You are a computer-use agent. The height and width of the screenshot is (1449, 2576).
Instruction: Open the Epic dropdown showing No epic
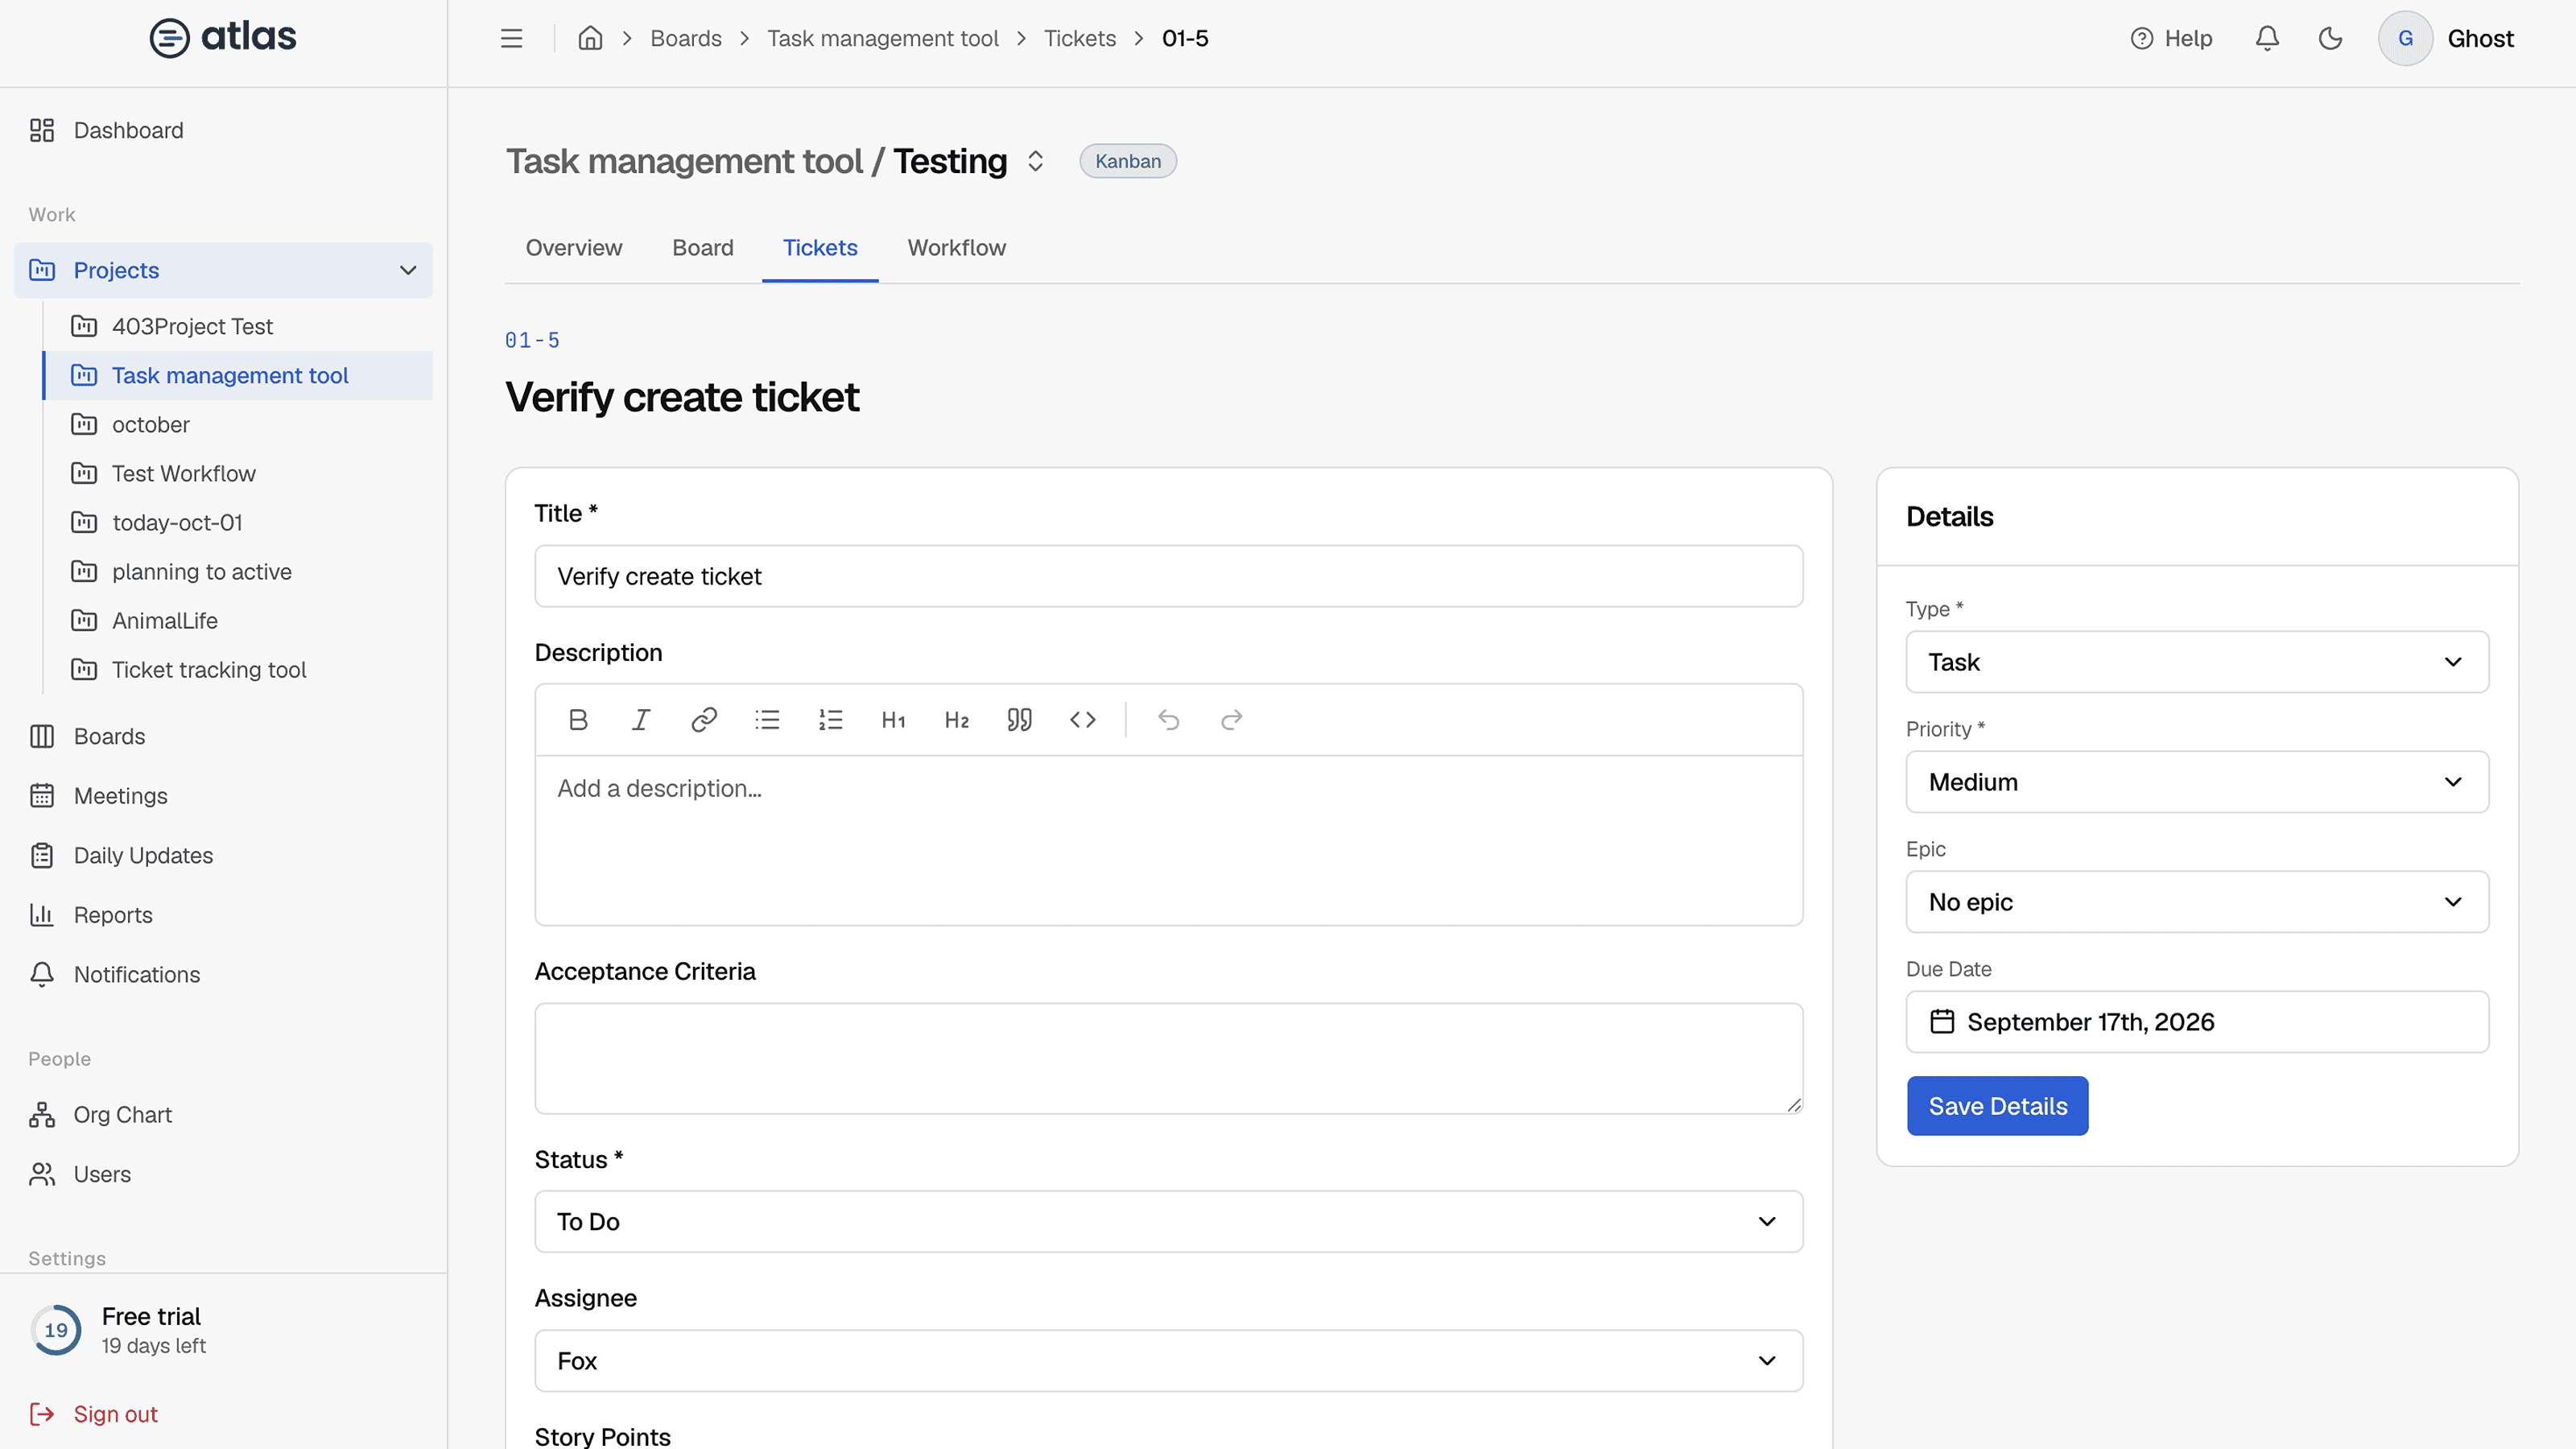(2197, 902)
